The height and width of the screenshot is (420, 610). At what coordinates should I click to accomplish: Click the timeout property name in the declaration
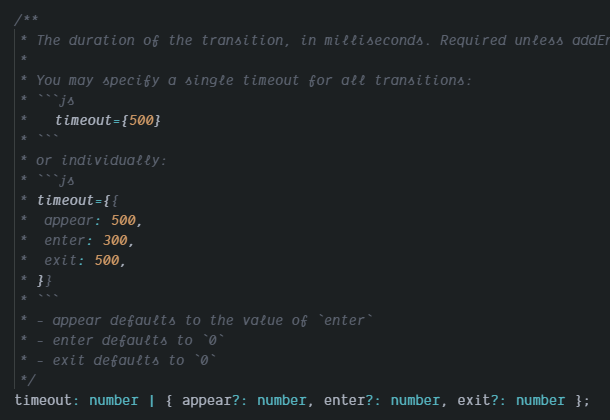coord(43,401)
